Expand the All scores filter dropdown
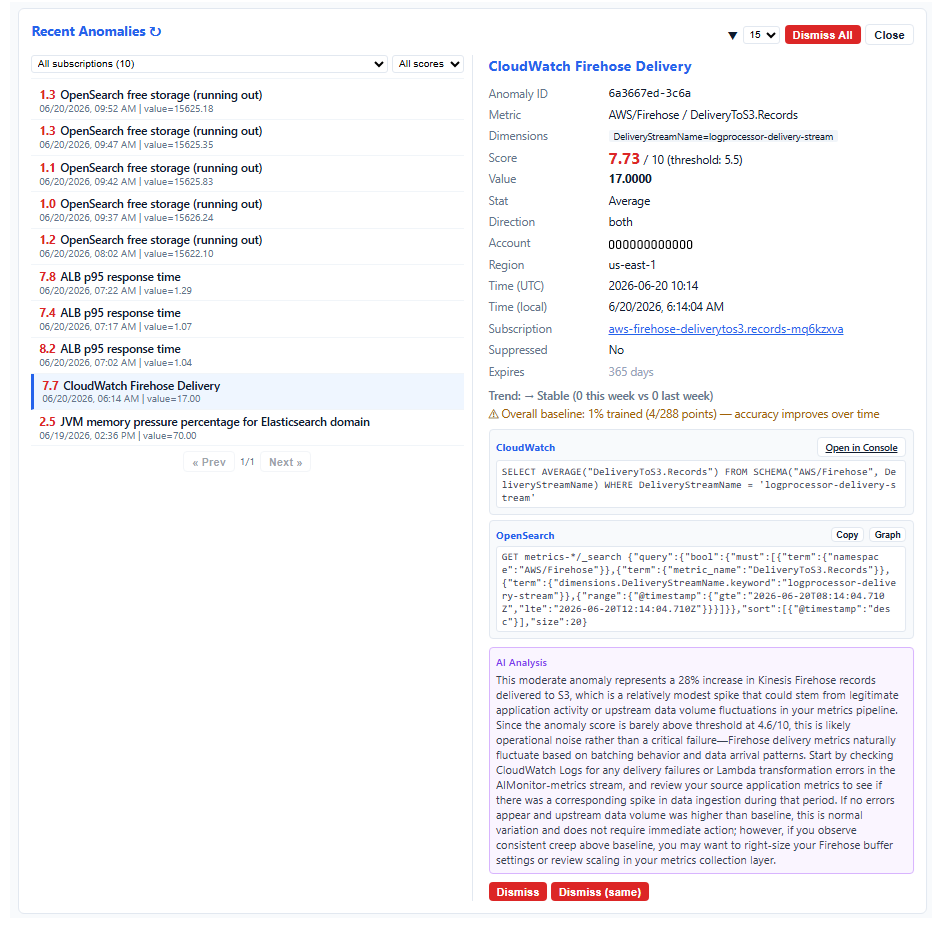The height and width of the screenshot is (937, 934). pyautogui.click(x=428, y=64)
